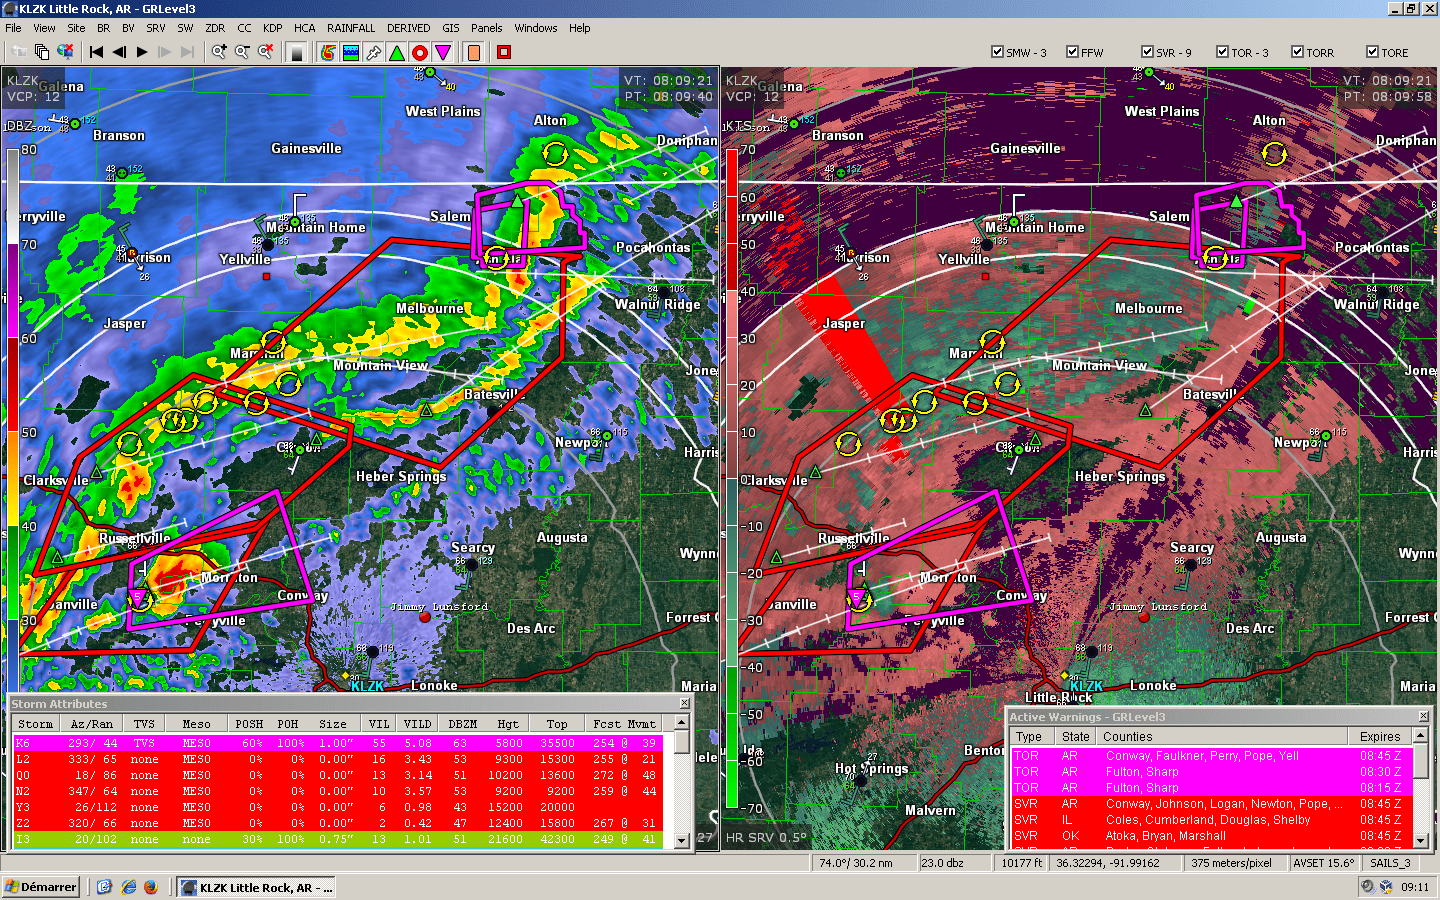Viewport: 1440px width, 900px height.
Task: Click the zoom out magnifier icon
Action: point(242,52)
